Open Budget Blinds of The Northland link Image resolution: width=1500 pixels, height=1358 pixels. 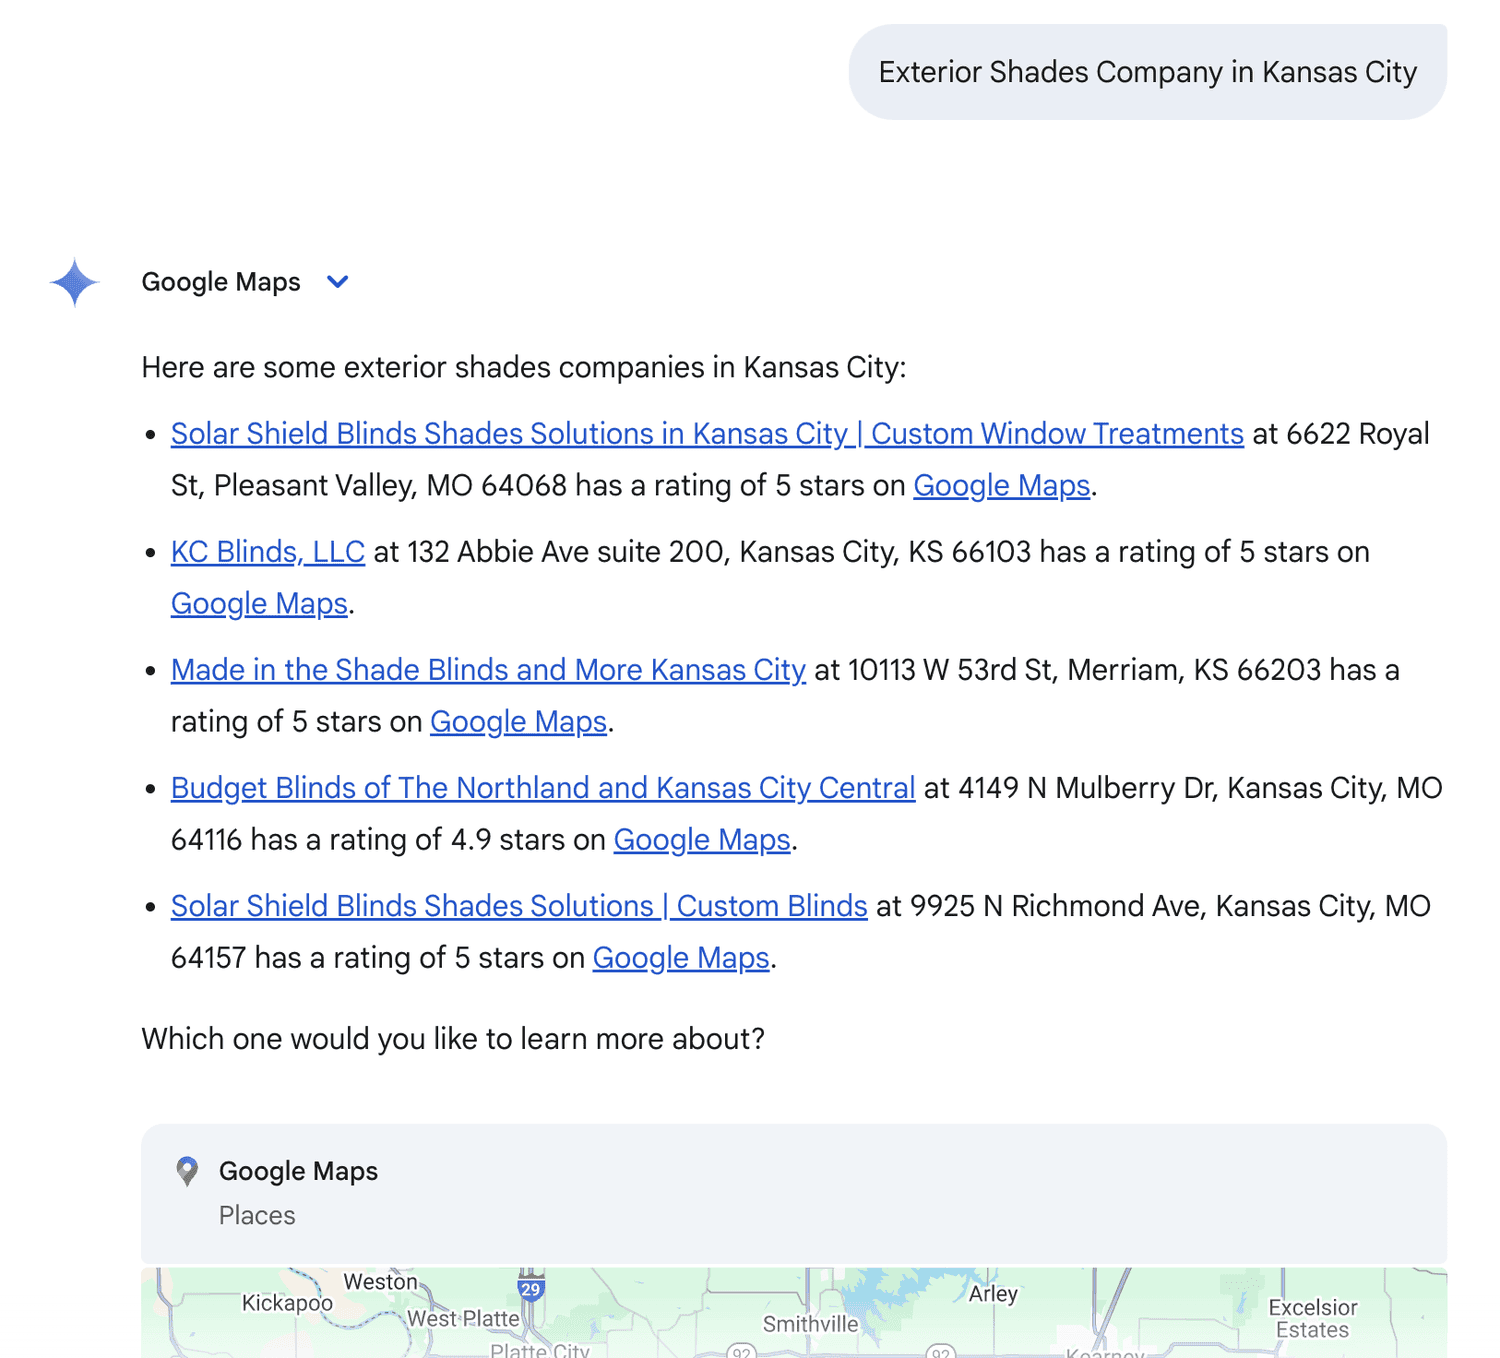[543, 788]
